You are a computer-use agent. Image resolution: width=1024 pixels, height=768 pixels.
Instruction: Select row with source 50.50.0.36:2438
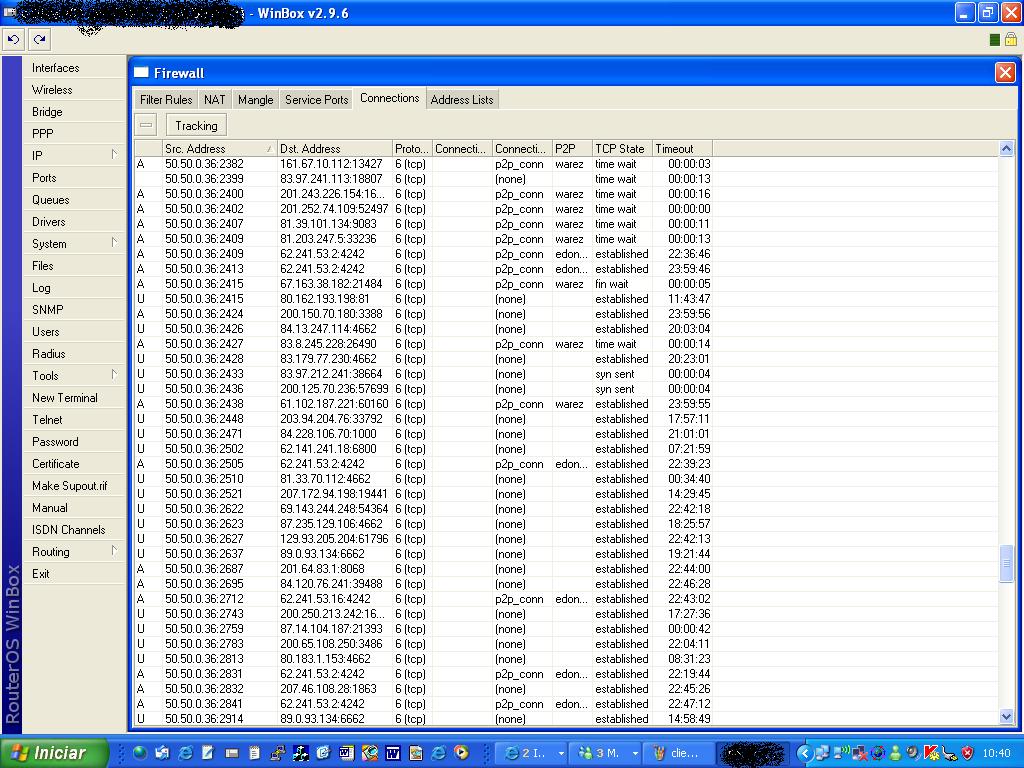pos(567,404)
